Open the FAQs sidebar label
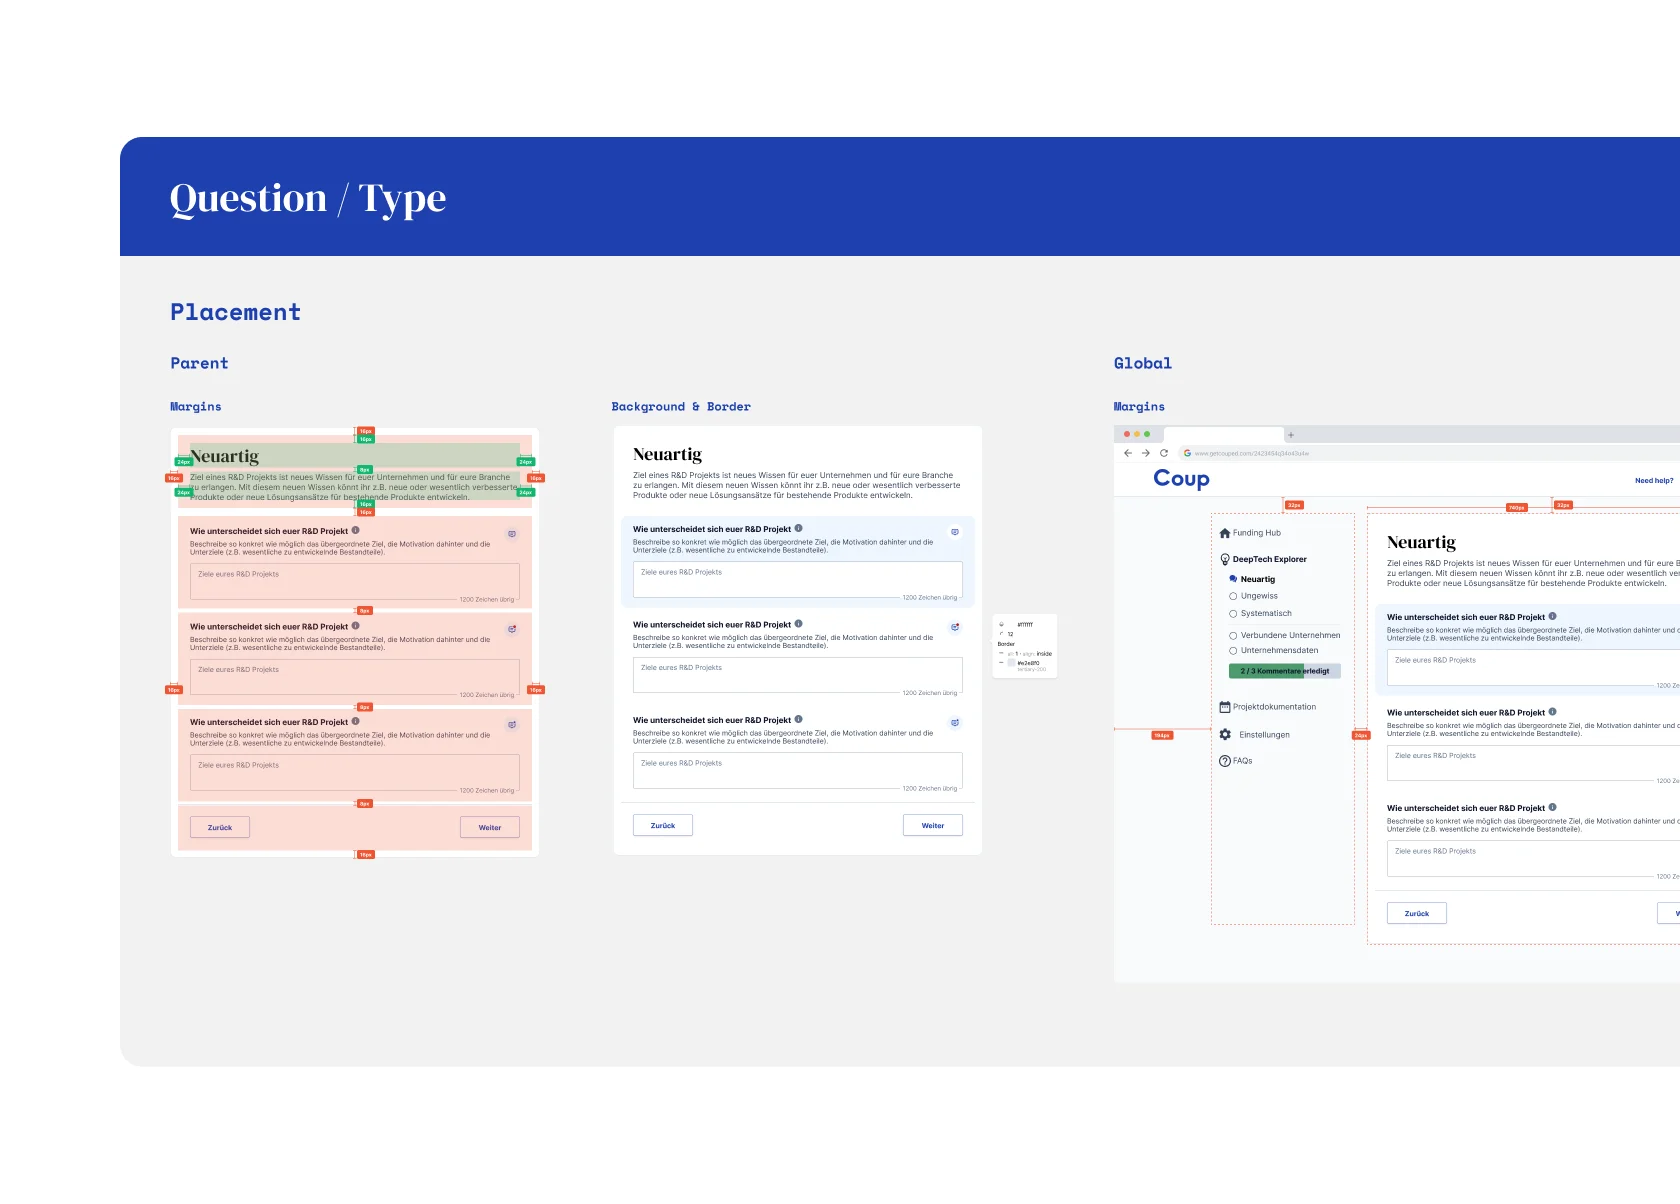 (1243, 761)
